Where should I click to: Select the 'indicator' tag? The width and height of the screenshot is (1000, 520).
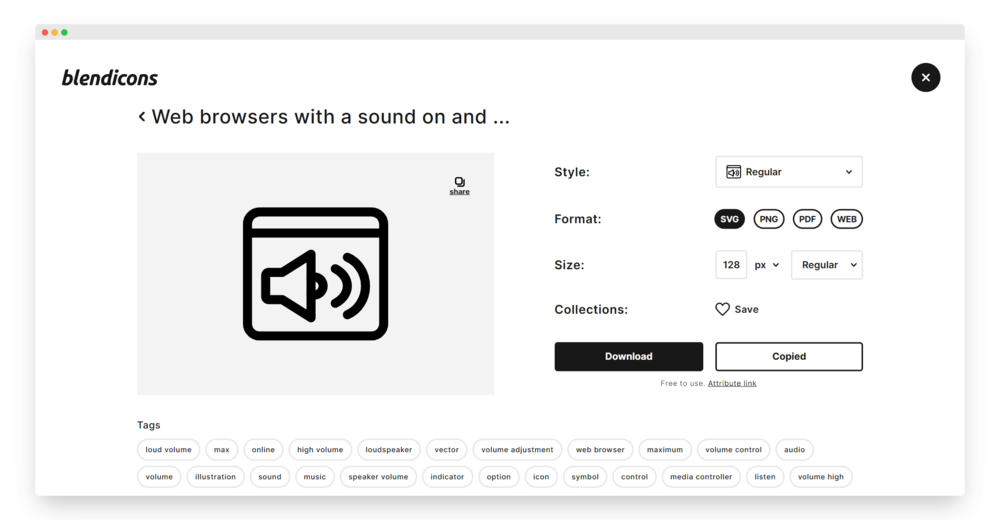coord(447,477)
